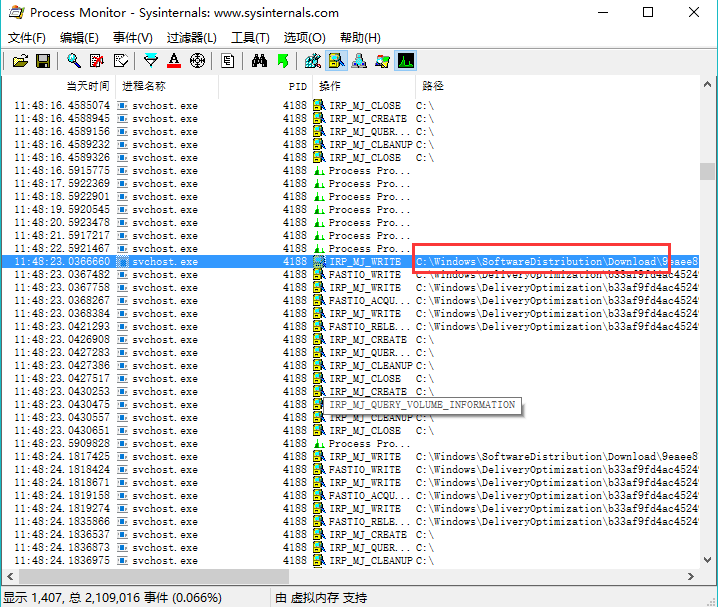This screenshot has height=607, width=718.
Task: Click the file icon in row 11:48:23.0427517
Action: point(319,379)
